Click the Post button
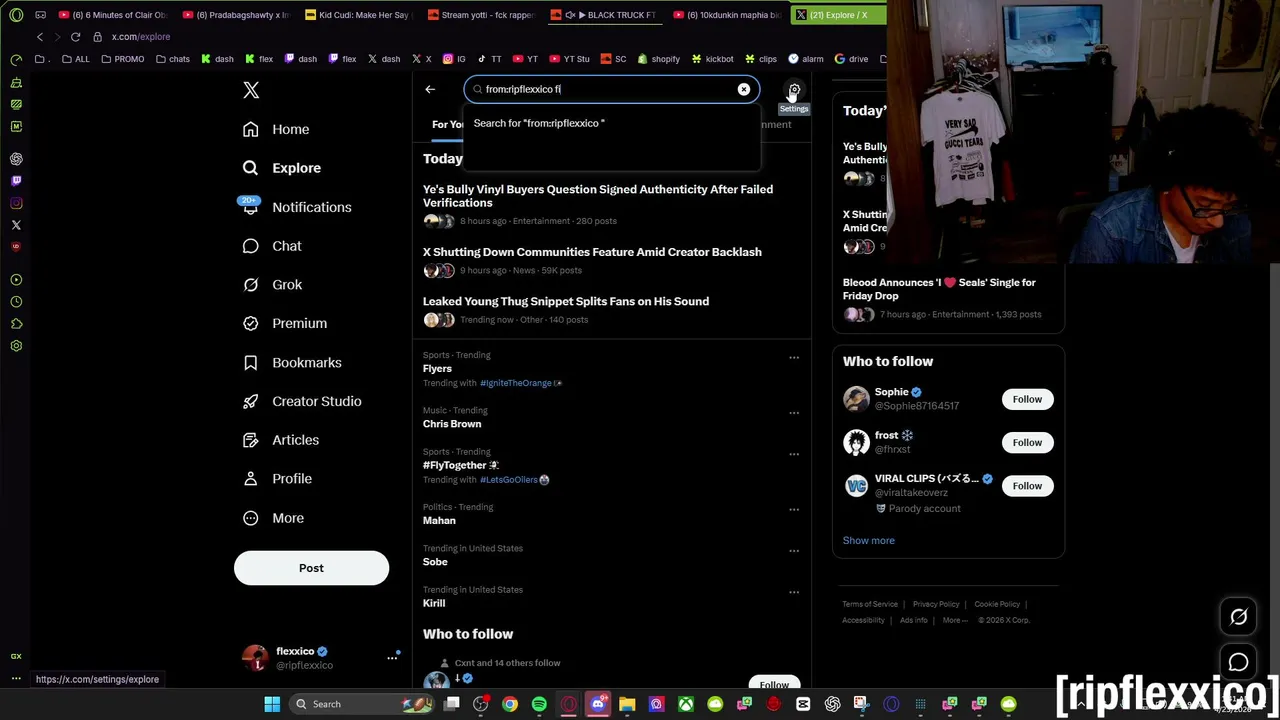1280x720 pixels. click(311, 568)
